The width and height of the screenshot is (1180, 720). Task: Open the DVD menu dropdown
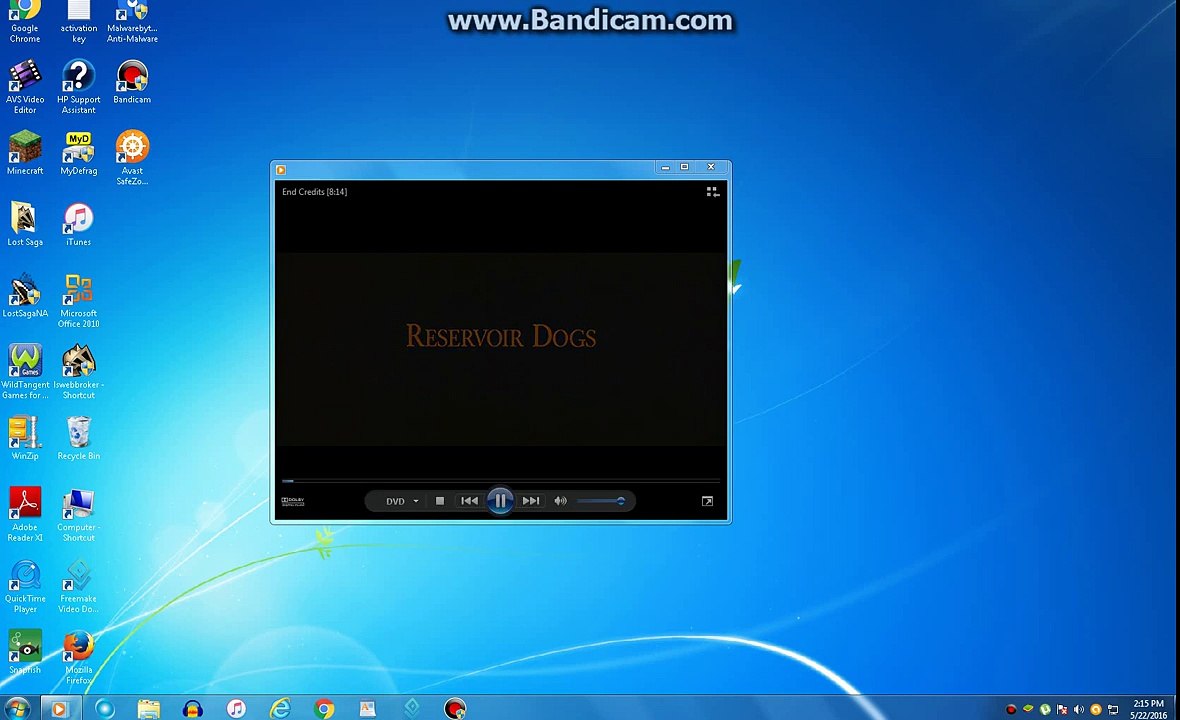click(402, 501)
